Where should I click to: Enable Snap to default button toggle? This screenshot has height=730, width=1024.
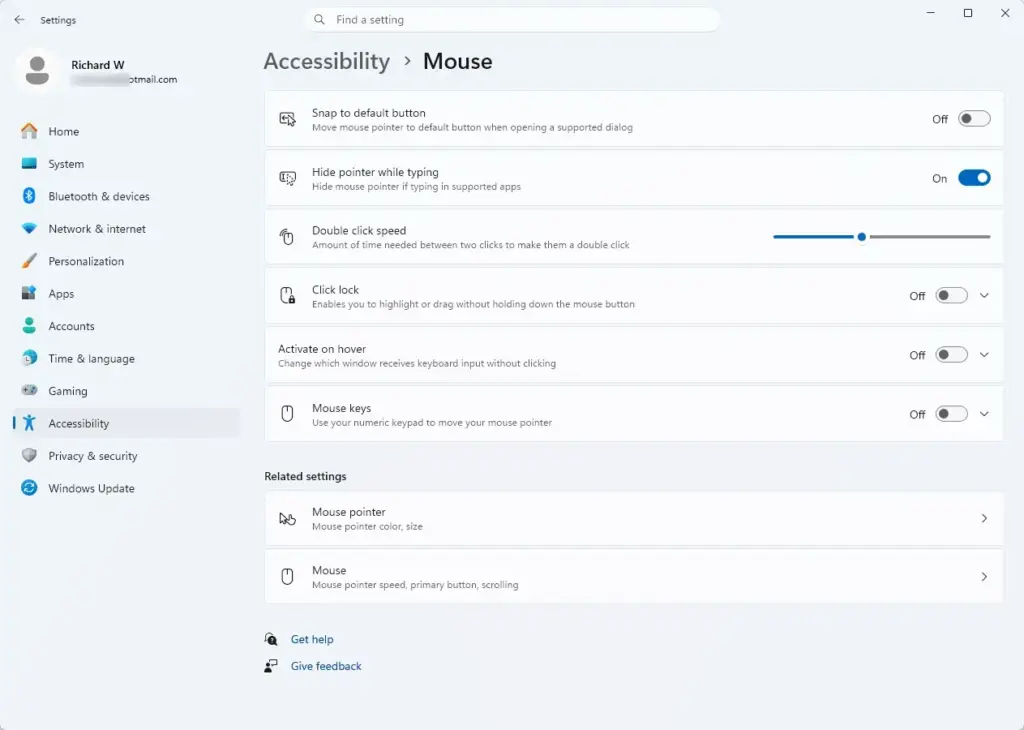pos(974,119)
